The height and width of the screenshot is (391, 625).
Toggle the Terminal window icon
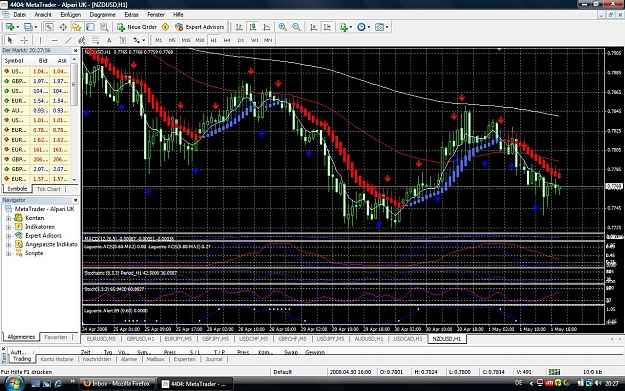(90, 27)
